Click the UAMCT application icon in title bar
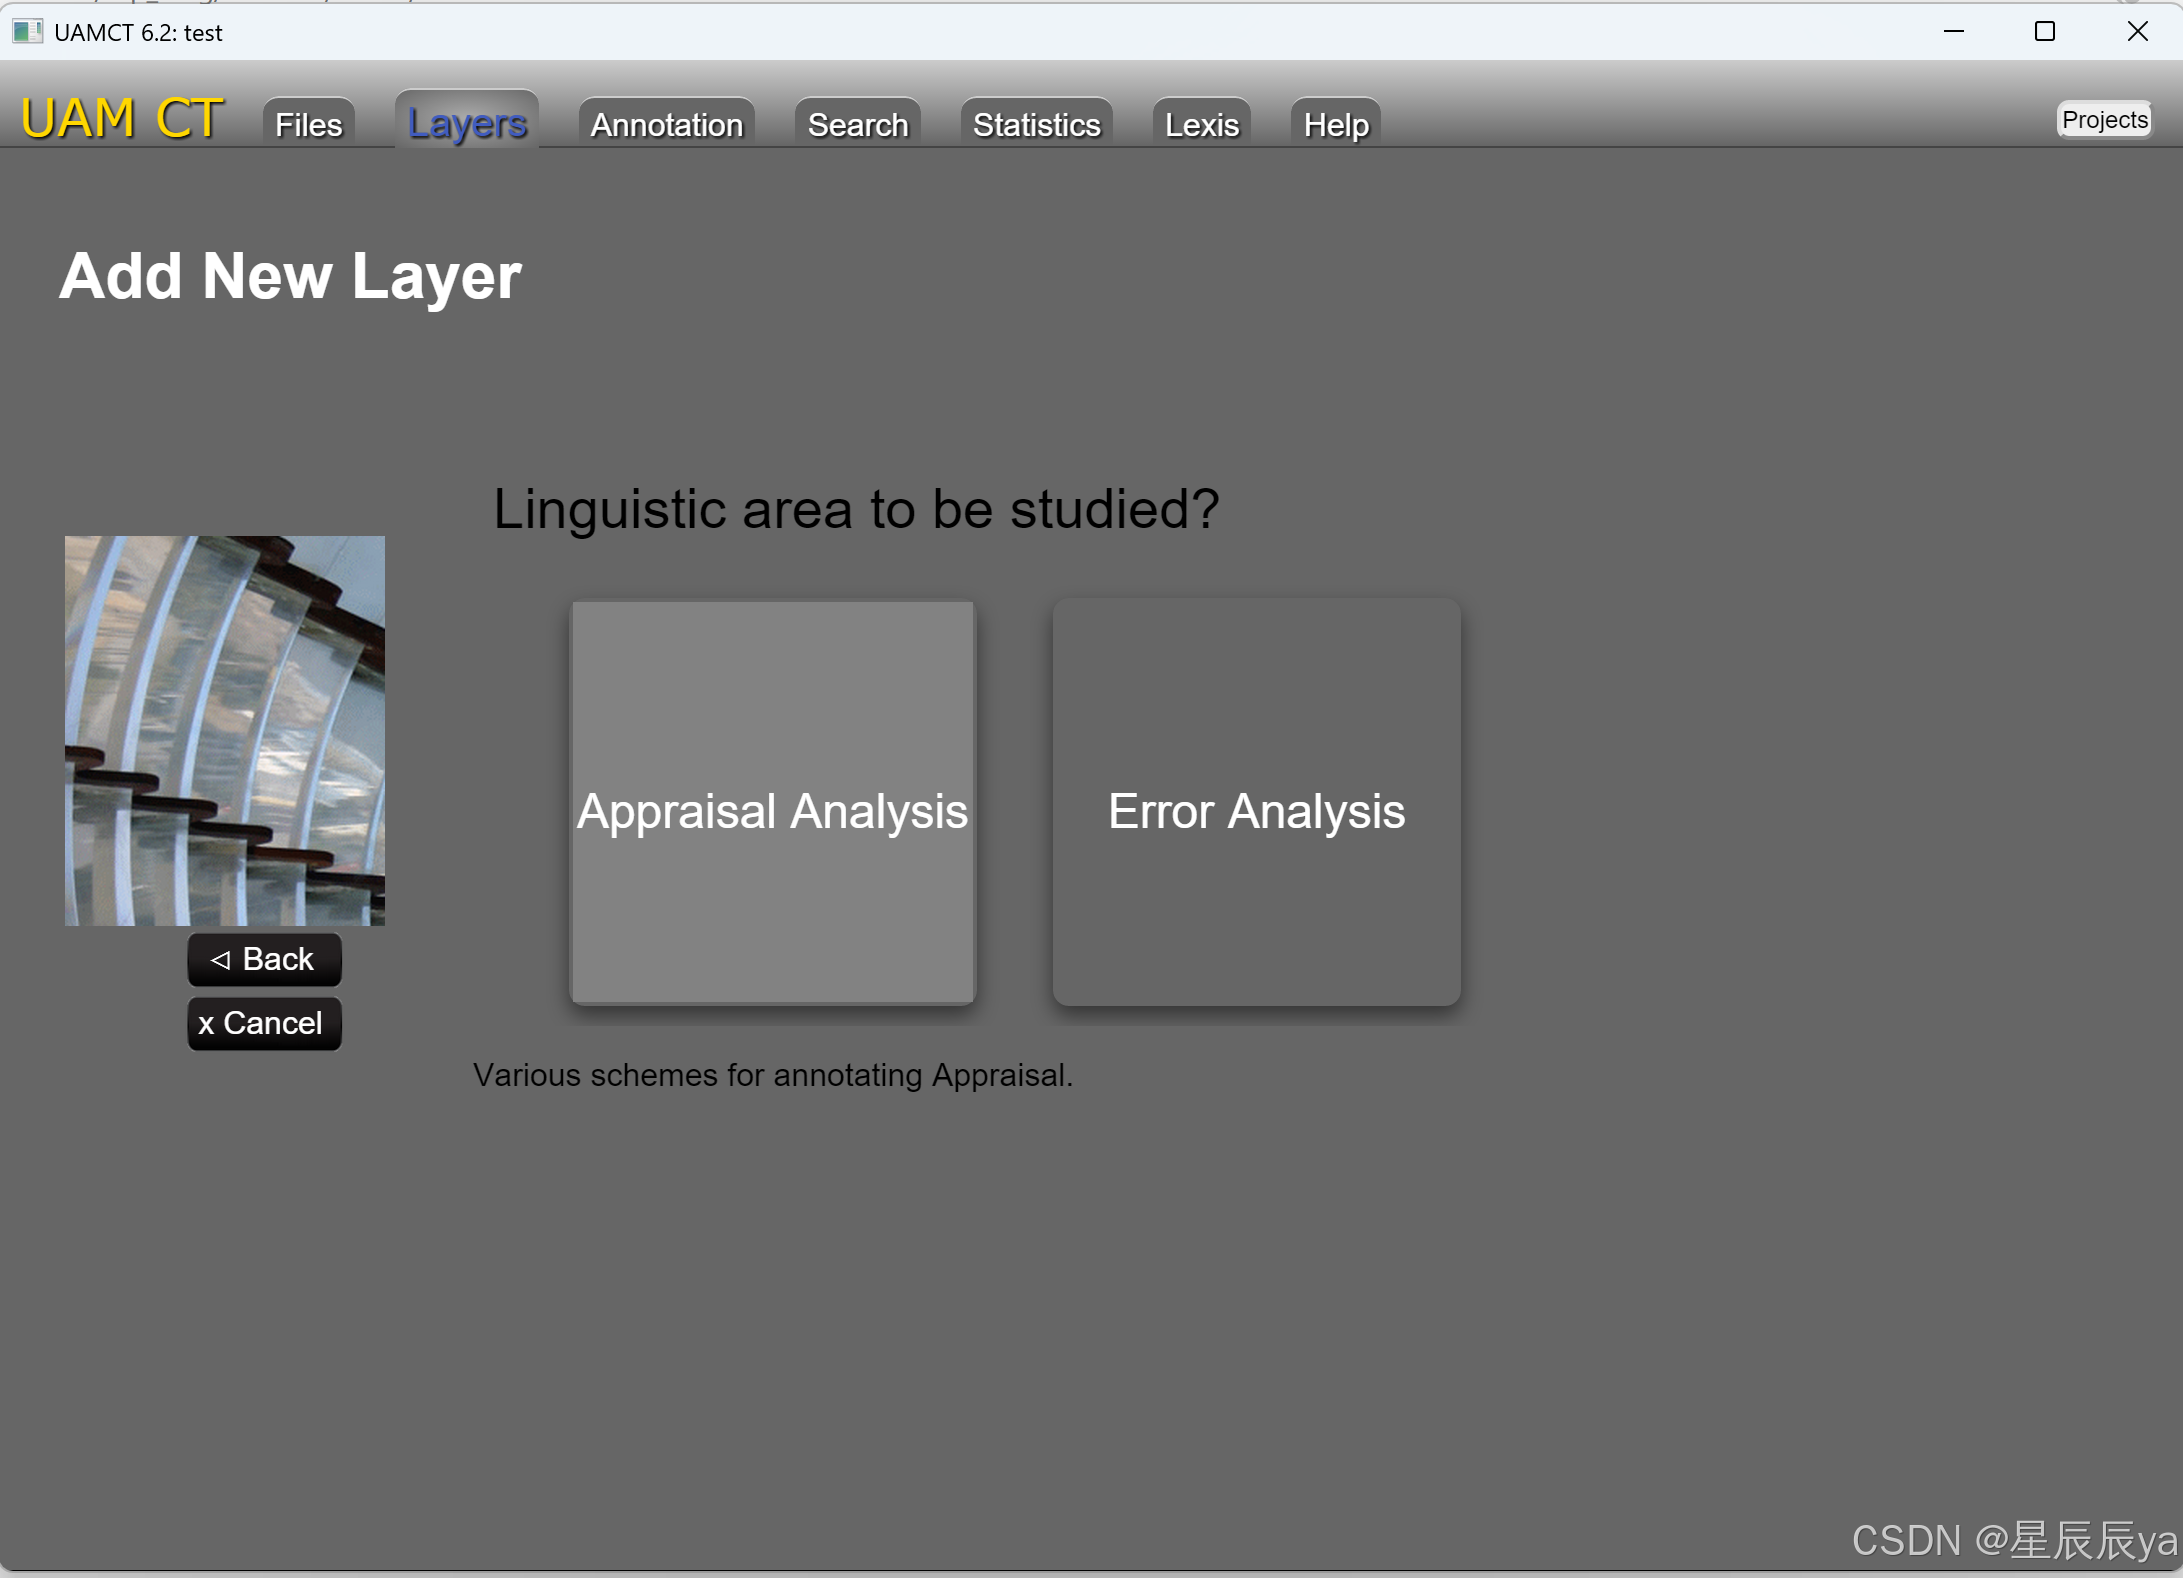This screenshot has width=2183, height=1578. [28, 31]
